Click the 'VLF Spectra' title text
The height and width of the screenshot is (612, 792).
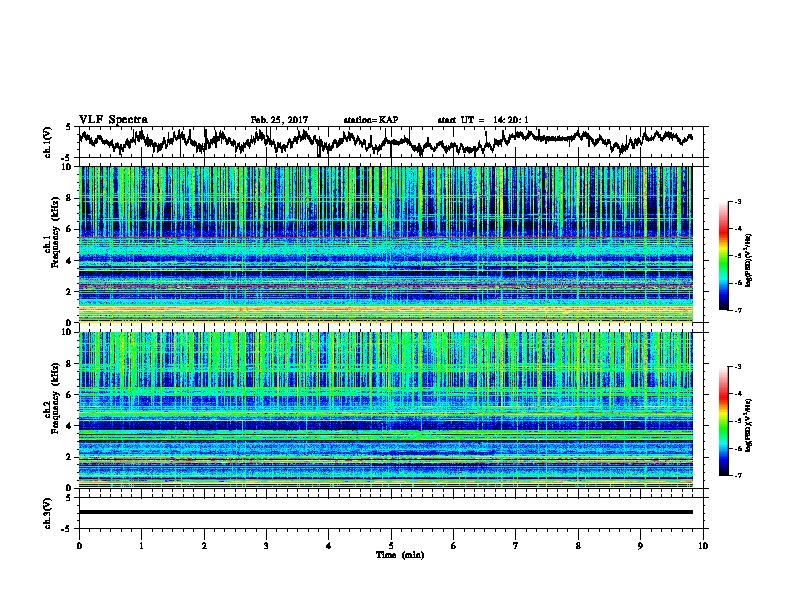(113, 119)
